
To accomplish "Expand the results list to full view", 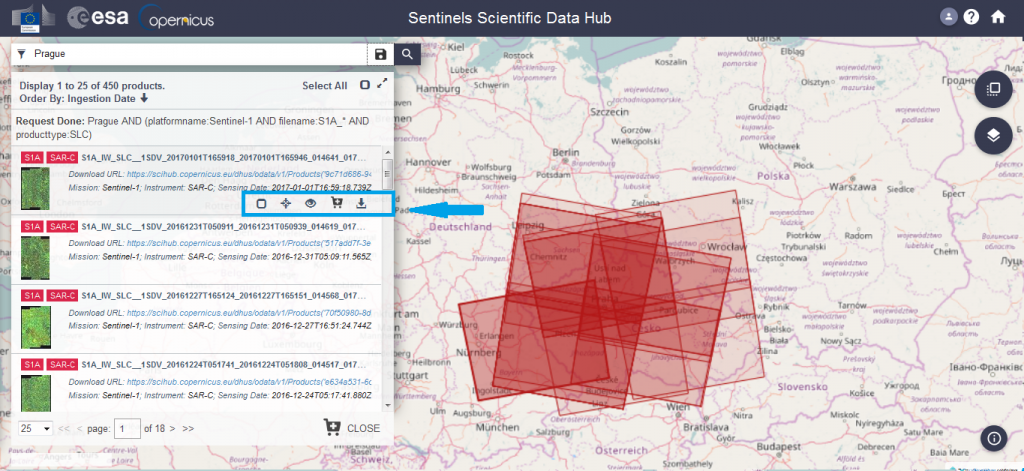I will tap(382, 84).
